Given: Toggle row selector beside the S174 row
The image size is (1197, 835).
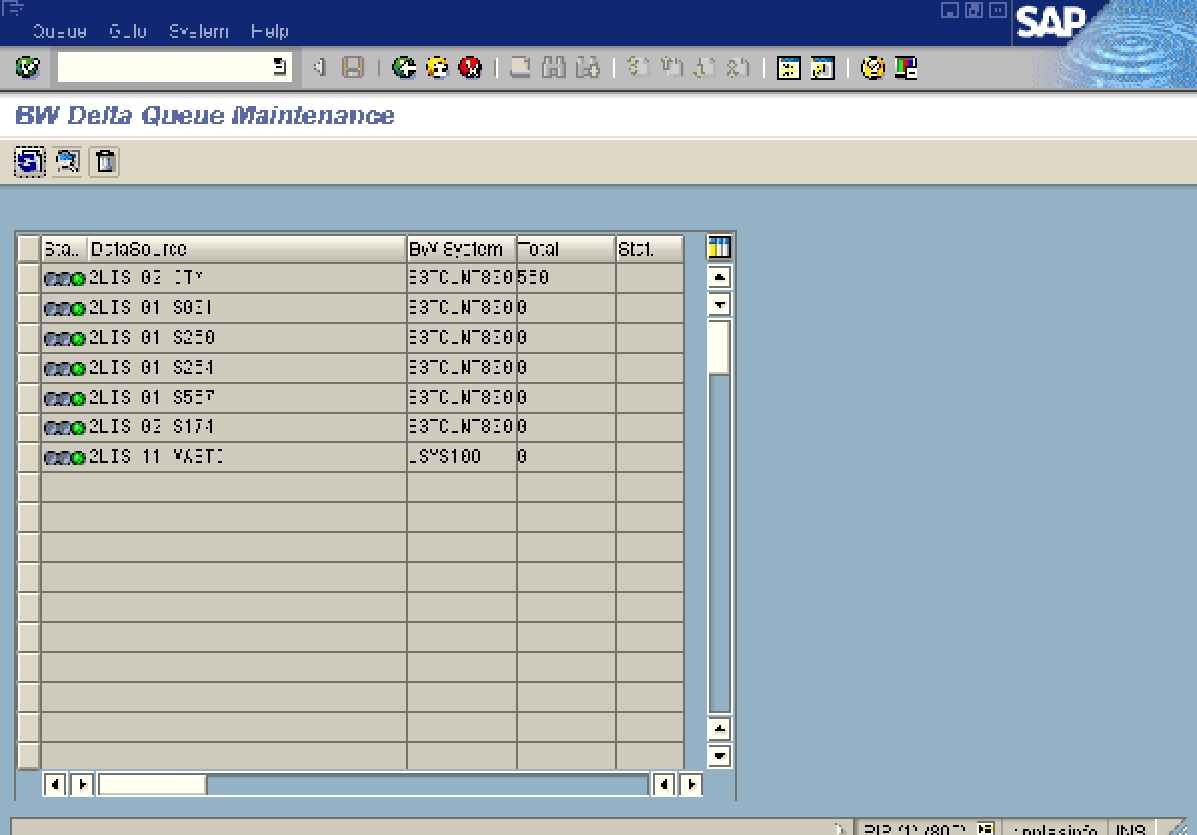Looking at the screenshot, I should (28, 427).
